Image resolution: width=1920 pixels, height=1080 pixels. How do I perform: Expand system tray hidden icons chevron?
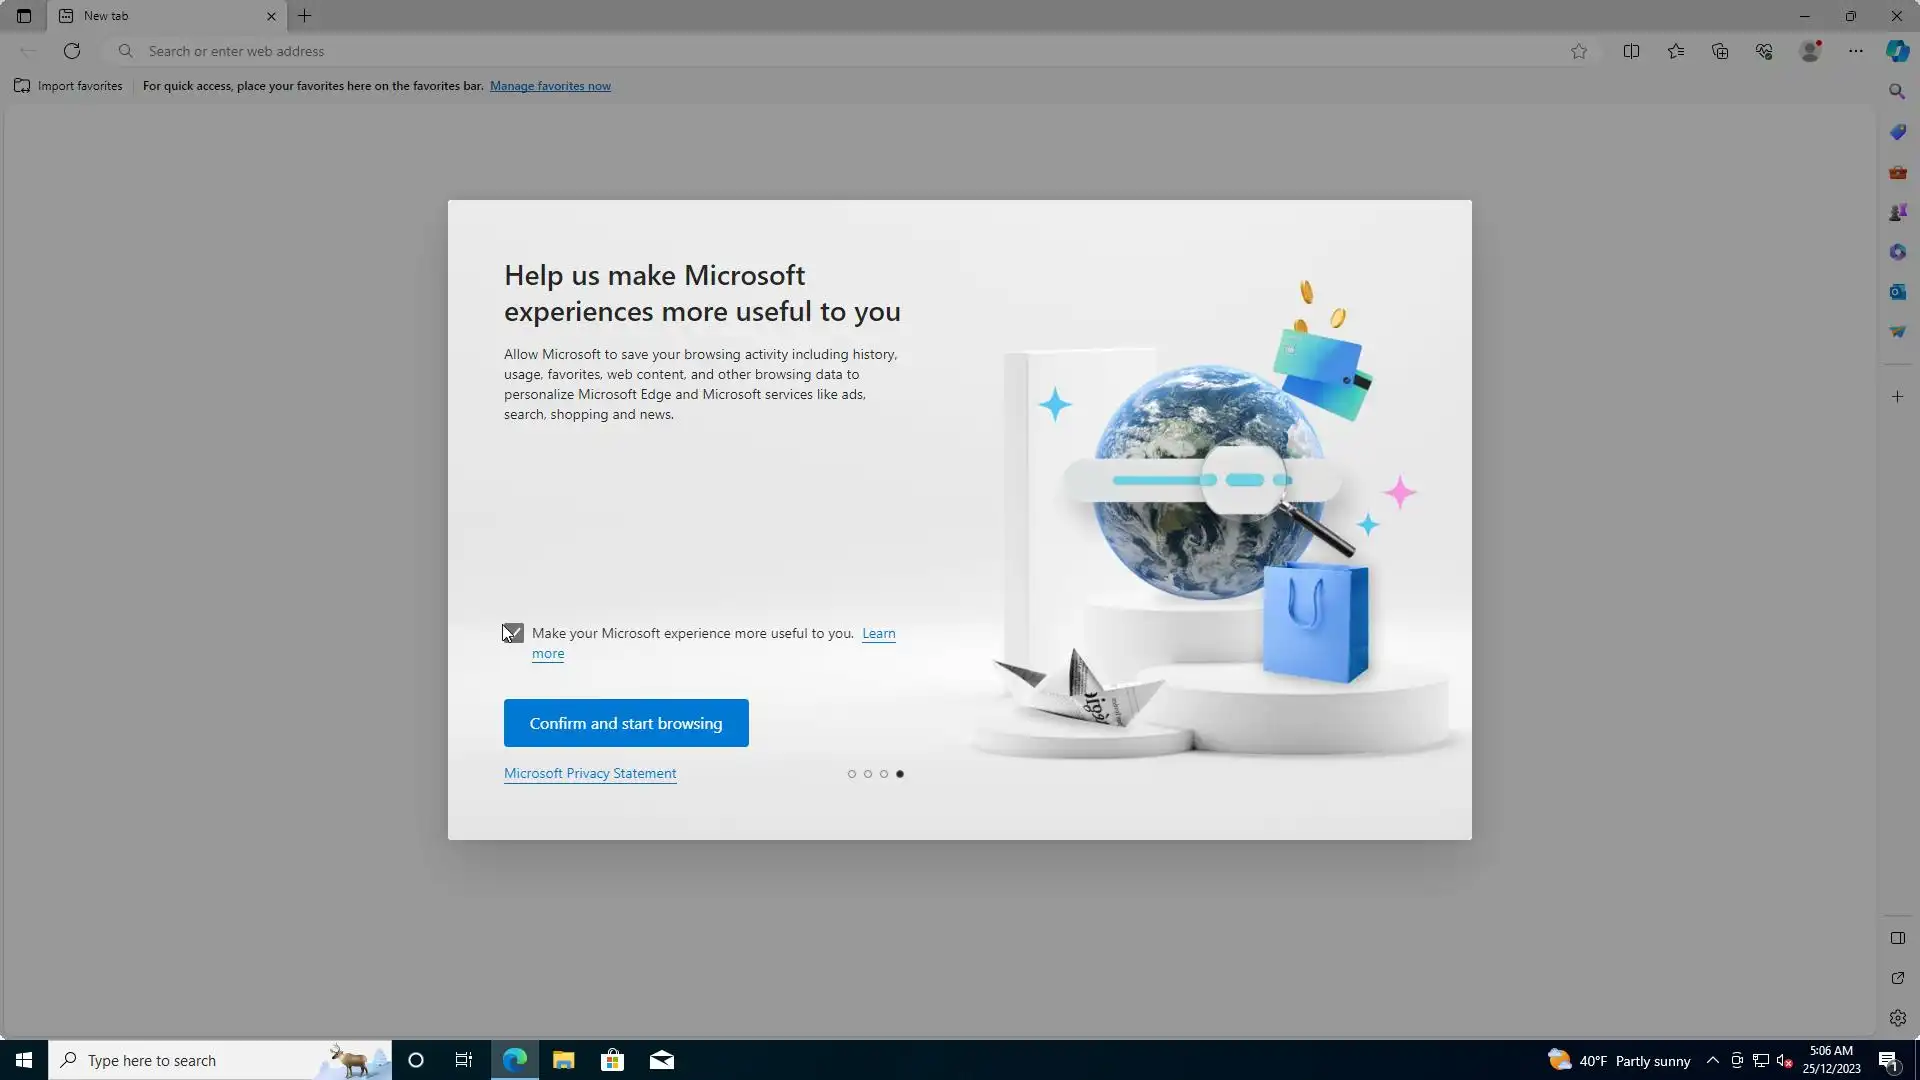(x=1712, y=1061)
